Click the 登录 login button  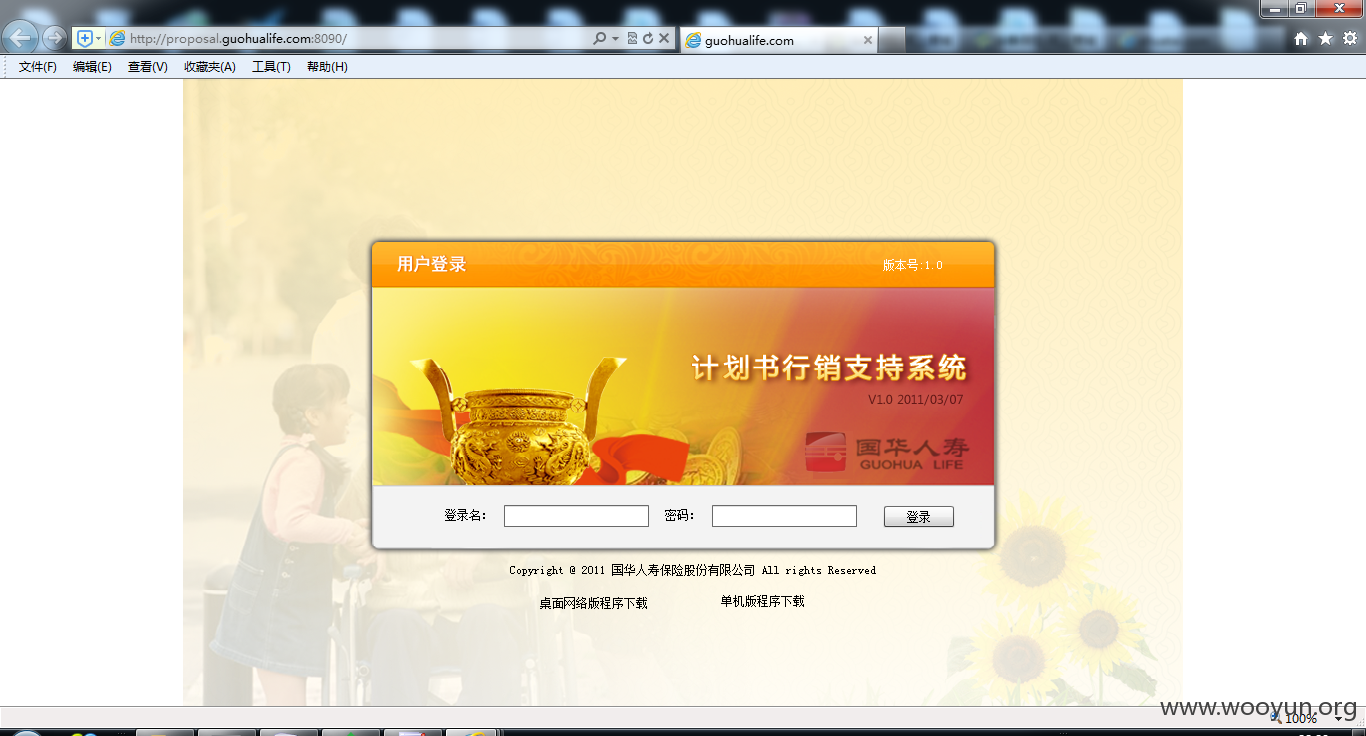pyautogui.click(x=919, y=517)
